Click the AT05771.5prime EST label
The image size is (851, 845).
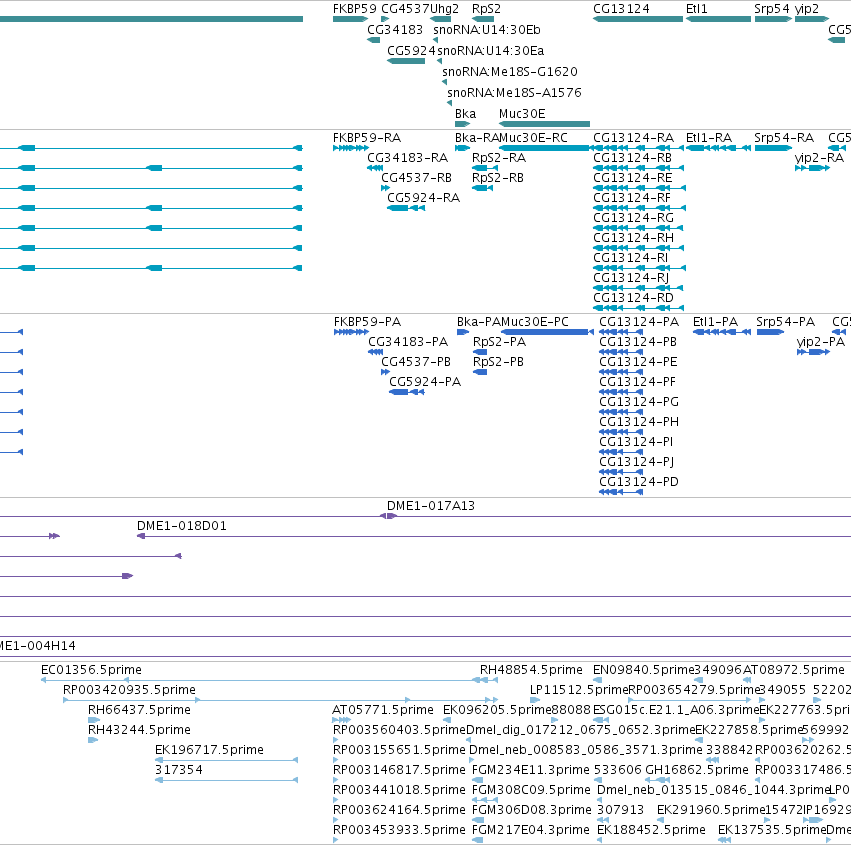[383, 710]
